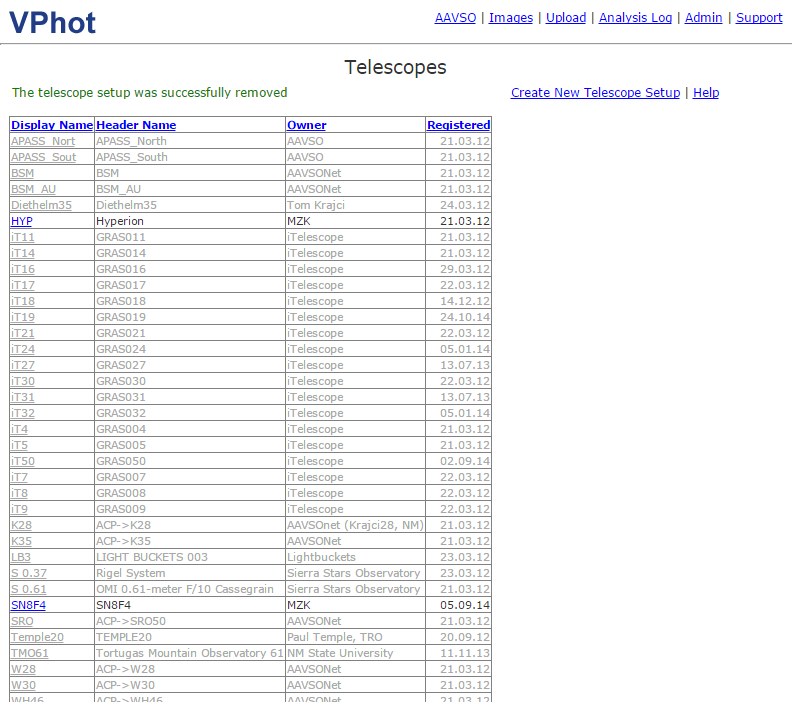Open the AAVSO link in top navigation

click(x=455, y=18)
